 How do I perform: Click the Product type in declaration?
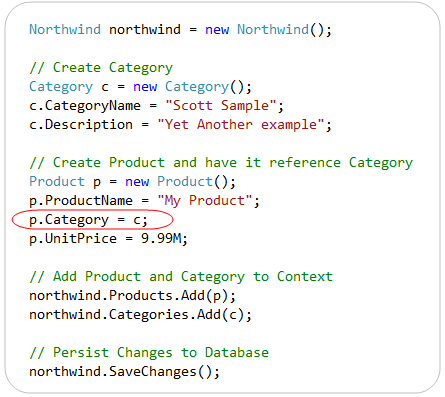click(x=57, y=182)
